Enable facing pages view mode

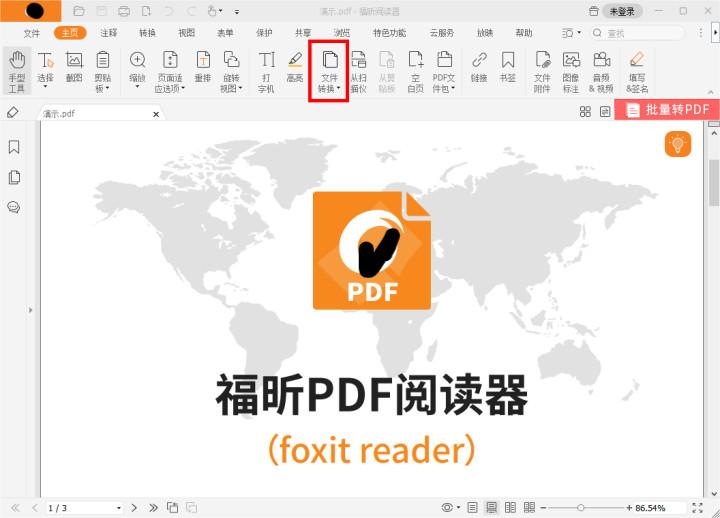click(x=510, y=507)
